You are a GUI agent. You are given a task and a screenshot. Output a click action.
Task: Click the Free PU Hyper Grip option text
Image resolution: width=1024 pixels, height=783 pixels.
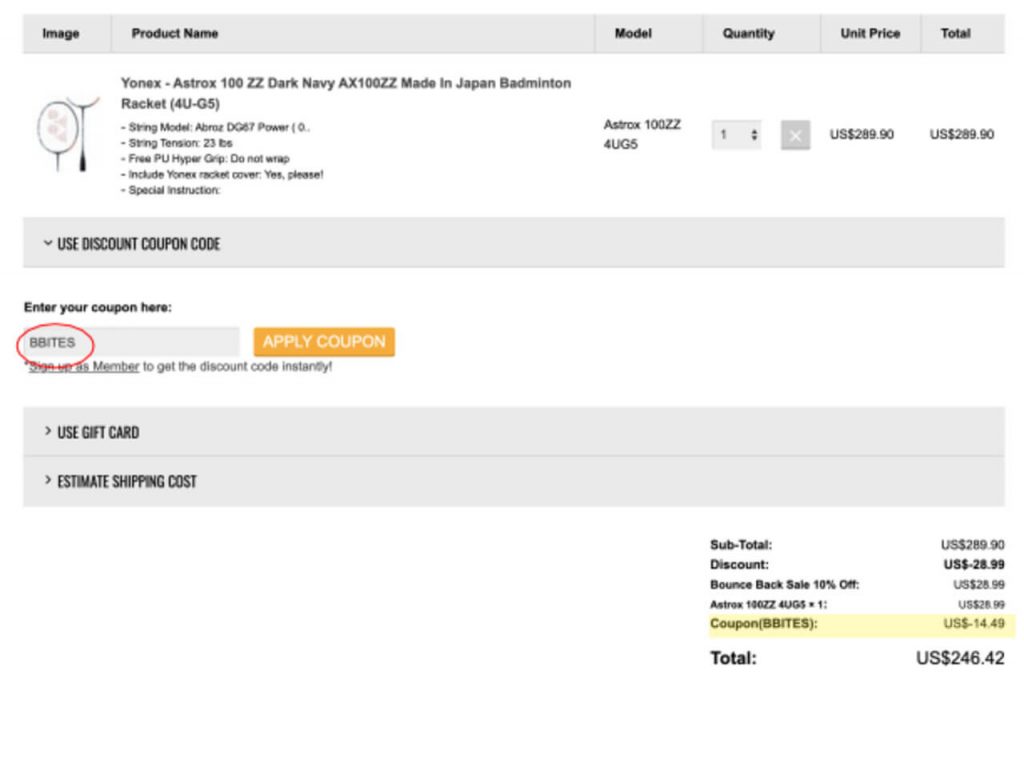(x=205, y=159)
